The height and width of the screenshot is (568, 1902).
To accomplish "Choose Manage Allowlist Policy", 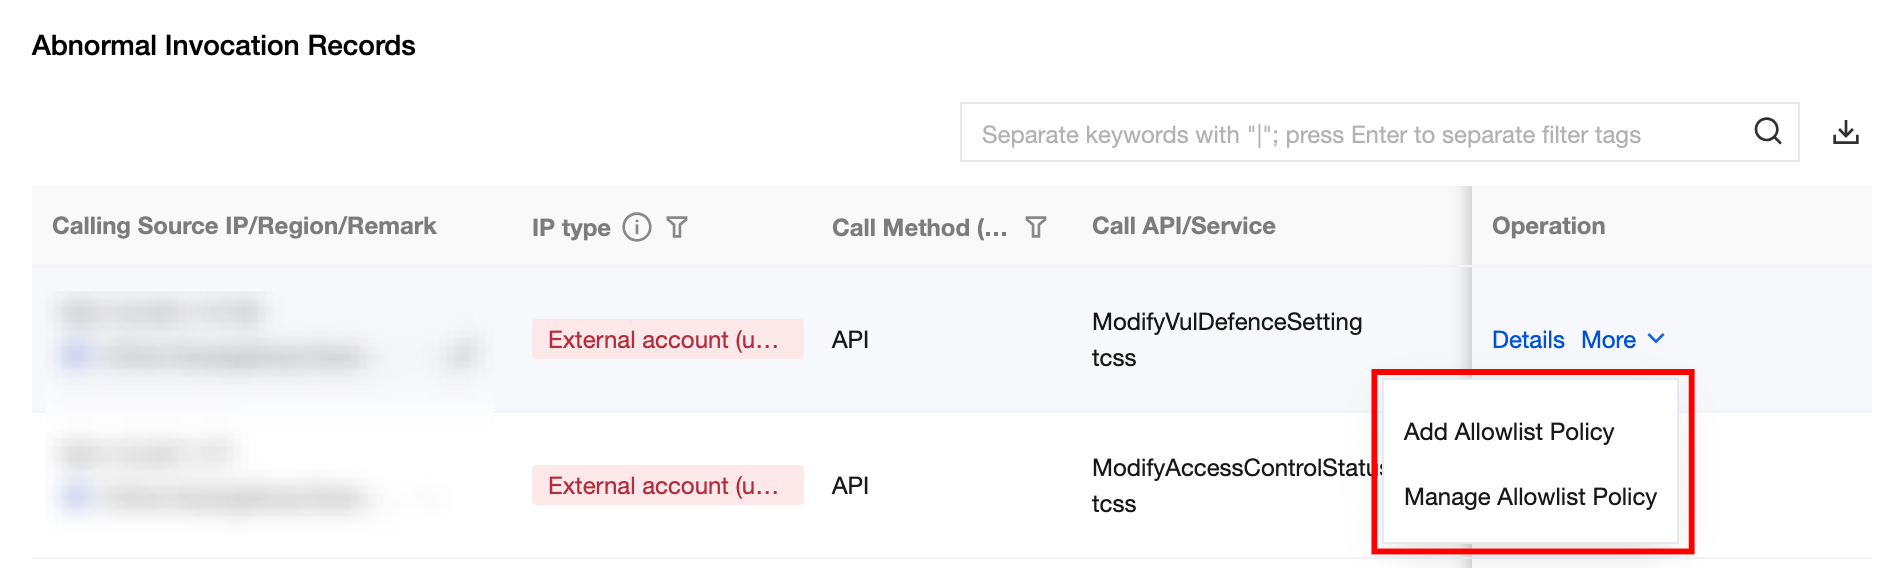I will (x=1530, y=497).
